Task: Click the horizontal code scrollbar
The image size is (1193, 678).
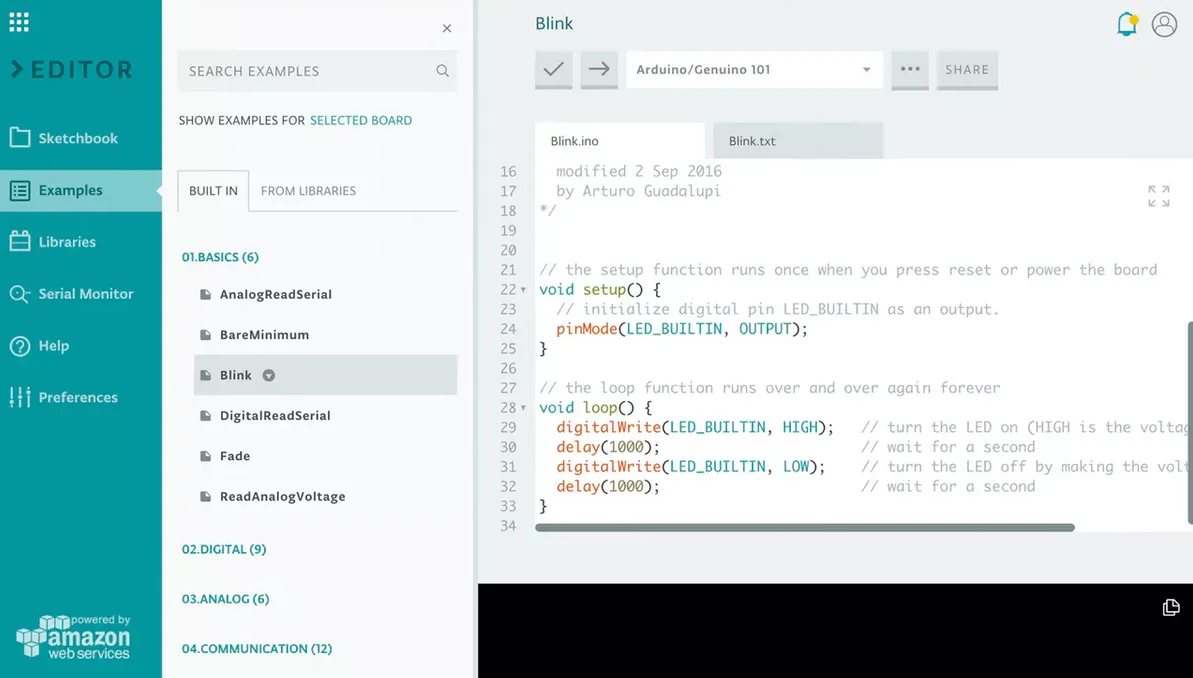Action: 804,527
